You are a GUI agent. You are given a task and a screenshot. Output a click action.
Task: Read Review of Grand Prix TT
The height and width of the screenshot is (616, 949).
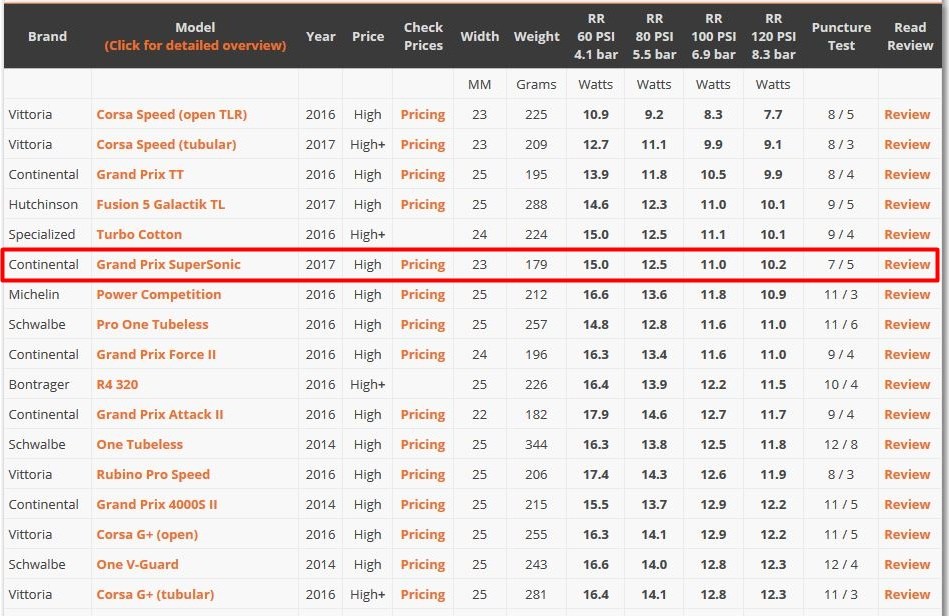click(x=907, y=174)
